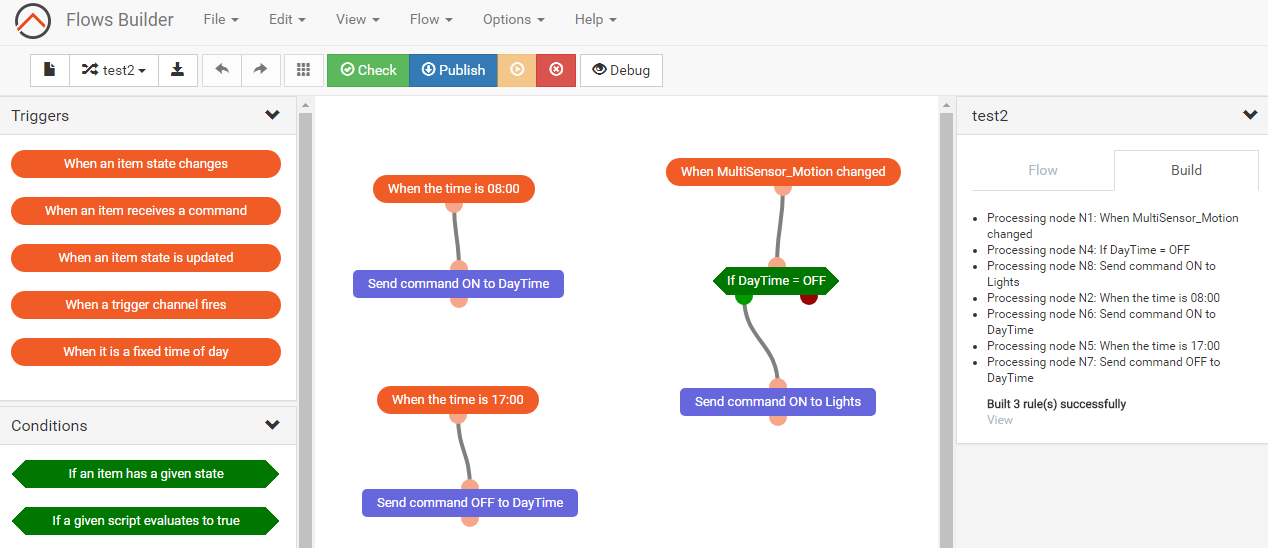Toggle Debug mode with eye button
The height and width of the screenshot is (548, 1268).
(621, 70)
